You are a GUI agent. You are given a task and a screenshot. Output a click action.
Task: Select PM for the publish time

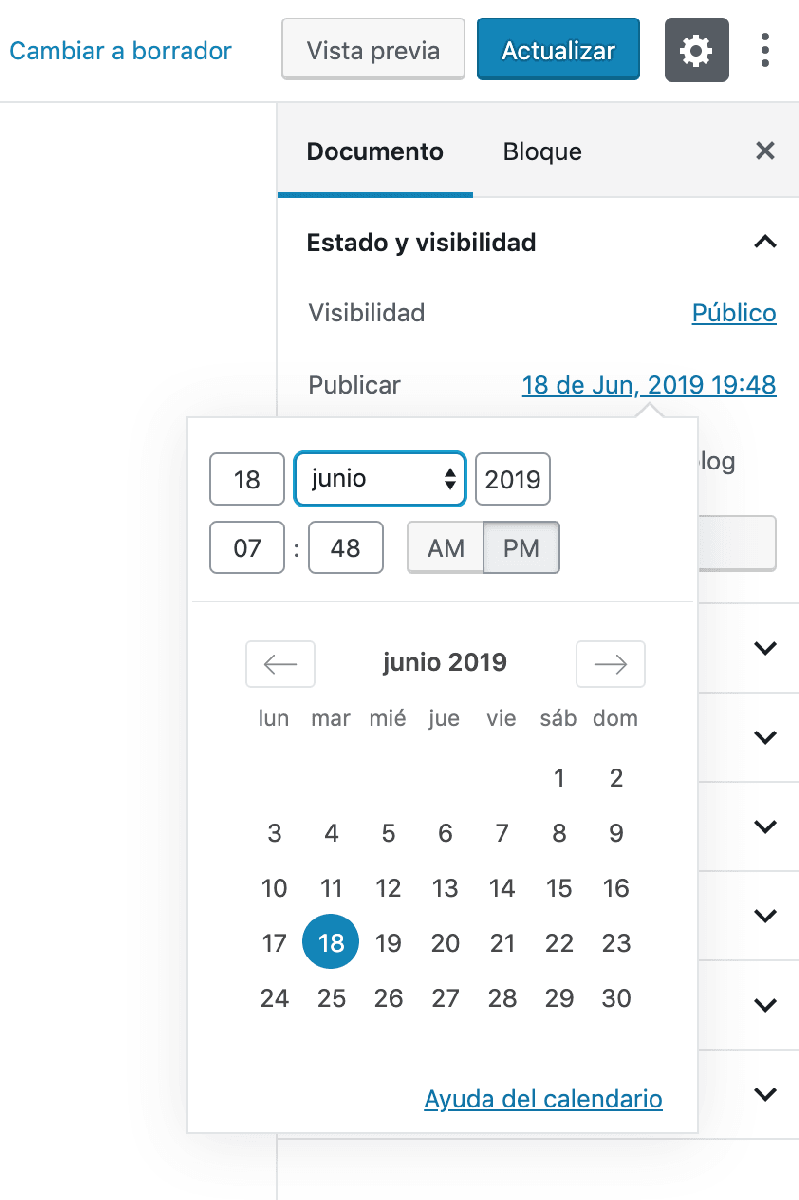(x=521, y=548)
